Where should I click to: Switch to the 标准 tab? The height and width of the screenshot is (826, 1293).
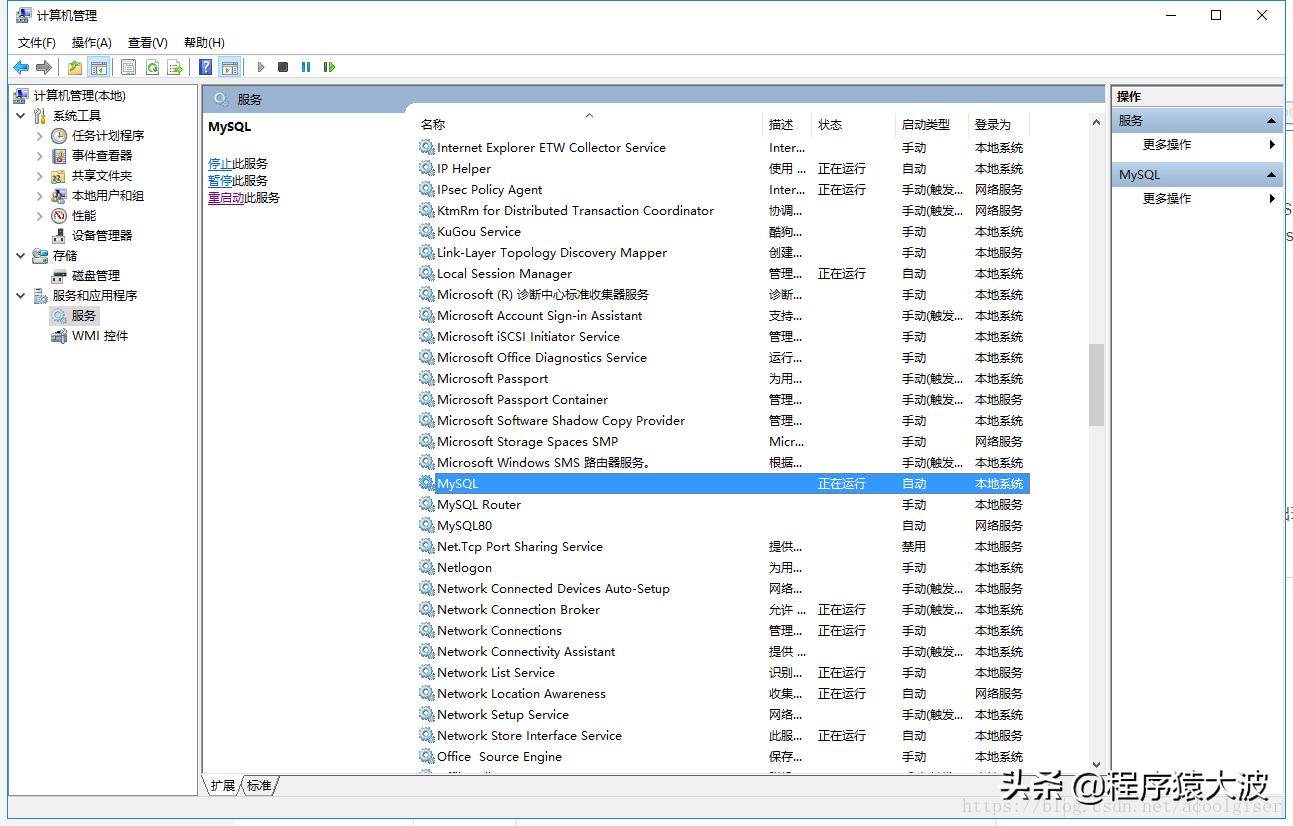click(258, 786)
